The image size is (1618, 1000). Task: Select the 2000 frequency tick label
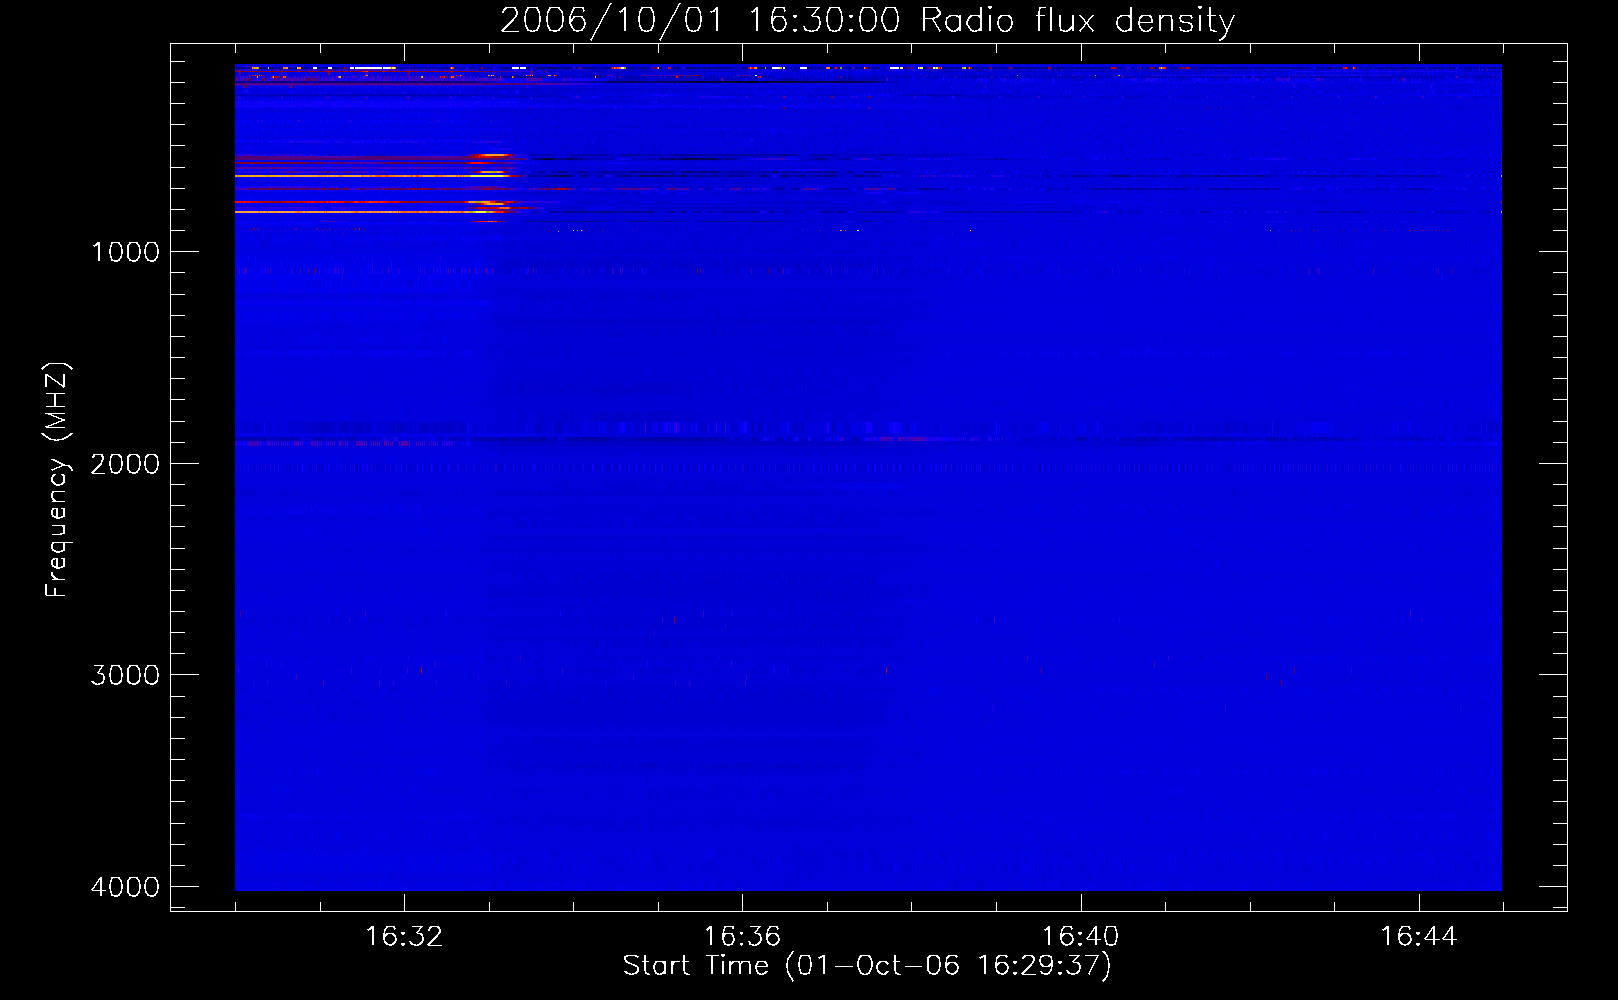click(x=126, y=464)
